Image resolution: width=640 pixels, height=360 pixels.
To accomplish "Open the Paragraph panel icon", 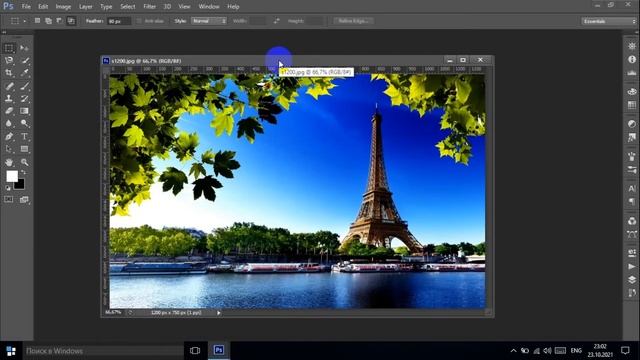I will pyautogui.click(x=632, y=202).
